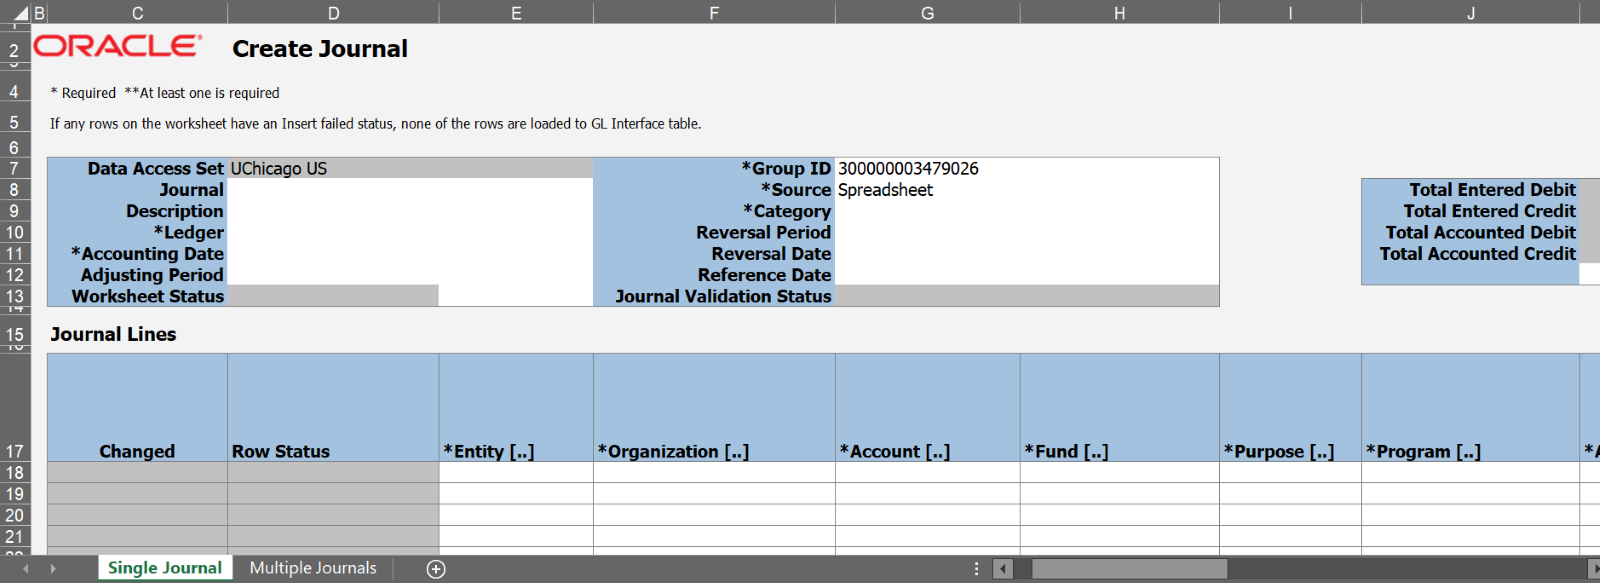The width and height of the screenshot is (1600, 583).
Task: Click the Program cell in row 20
Action: pos(1471,515)
